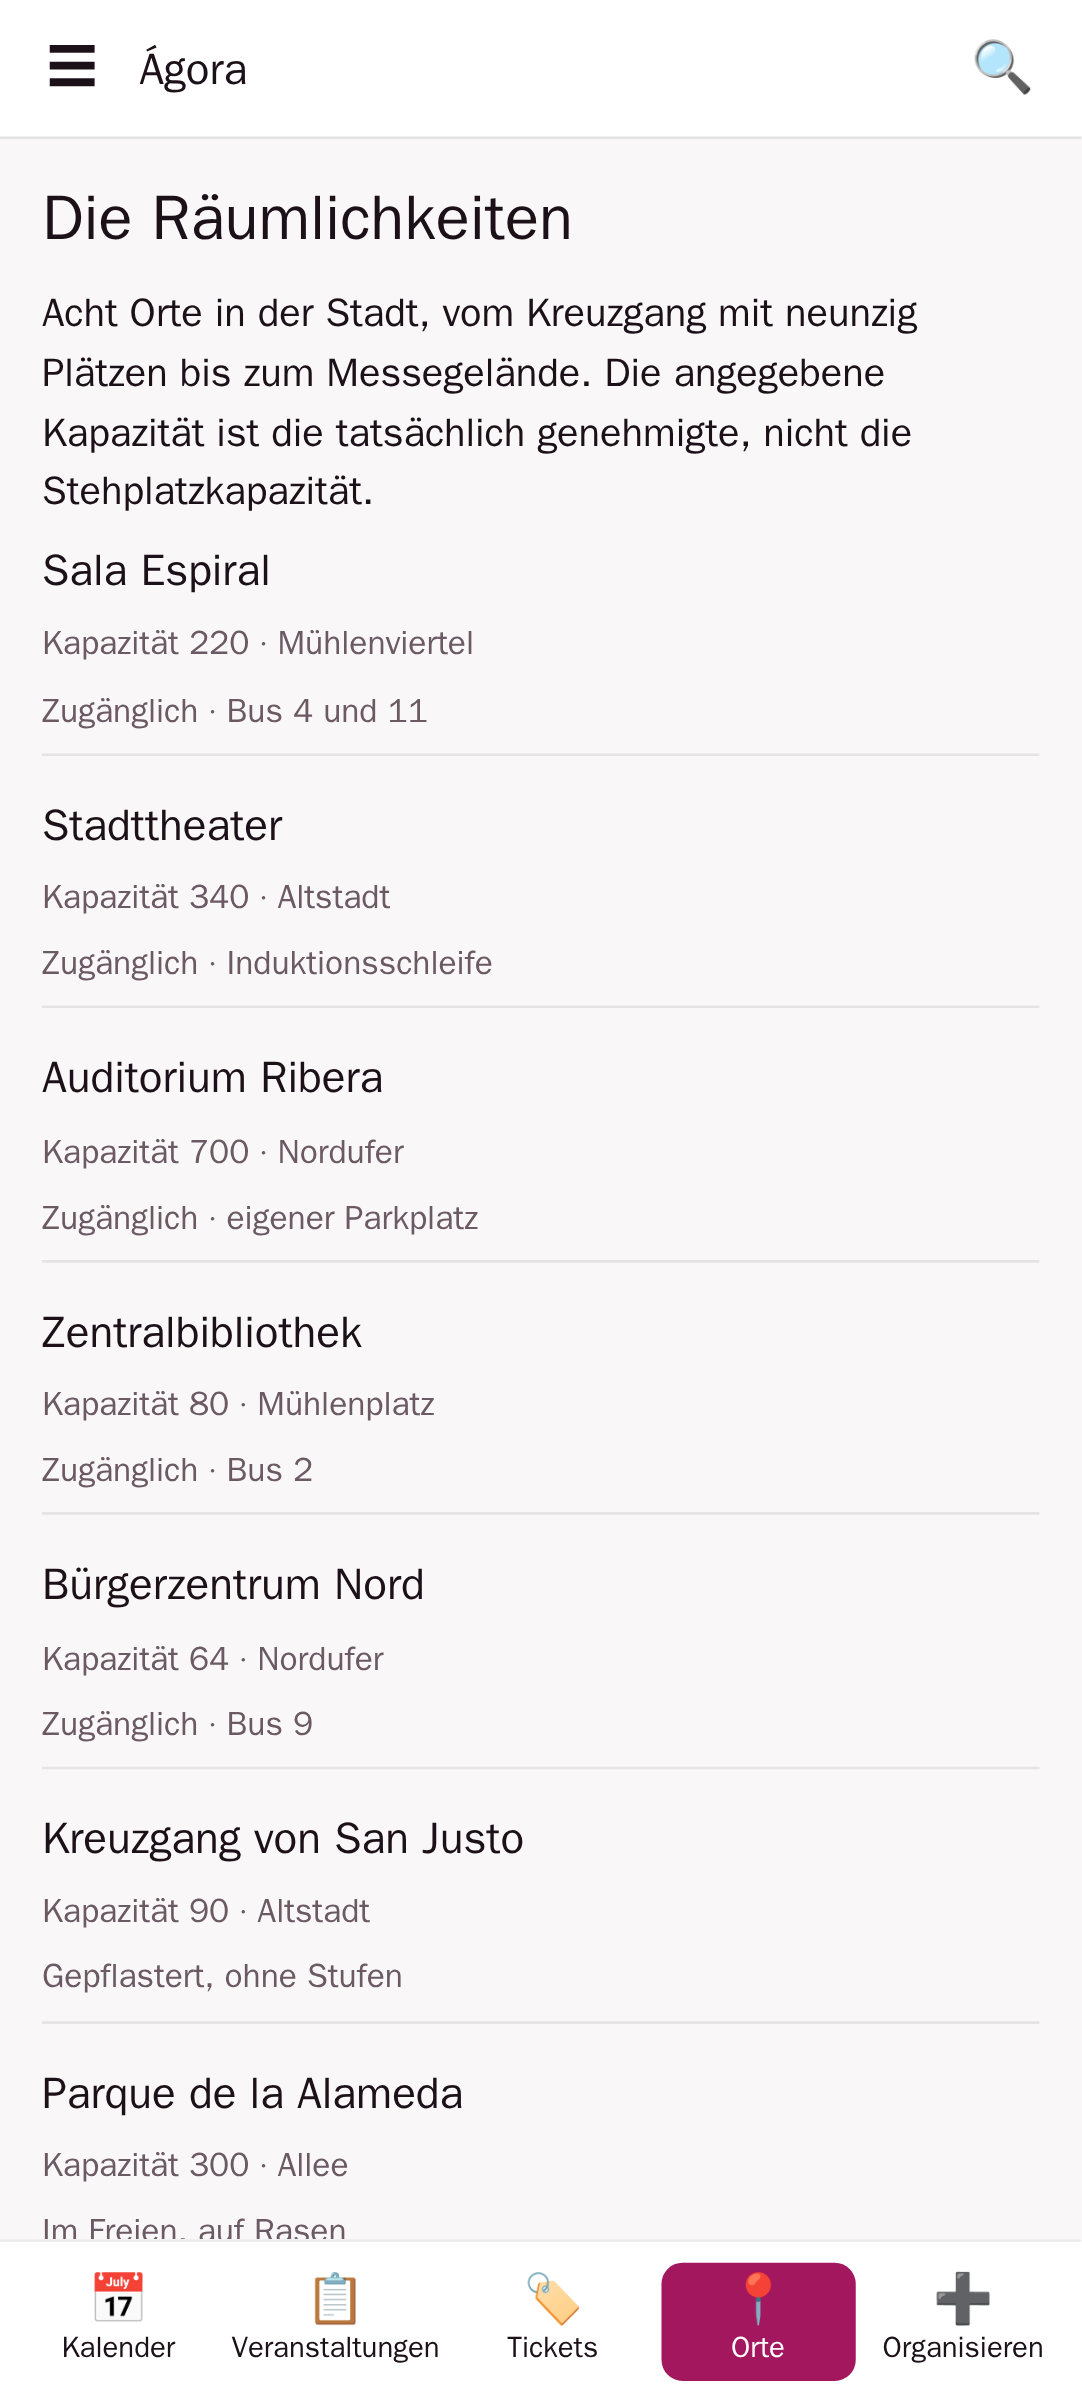Switch to the Kalender tab label

(x=118, y=2347)
